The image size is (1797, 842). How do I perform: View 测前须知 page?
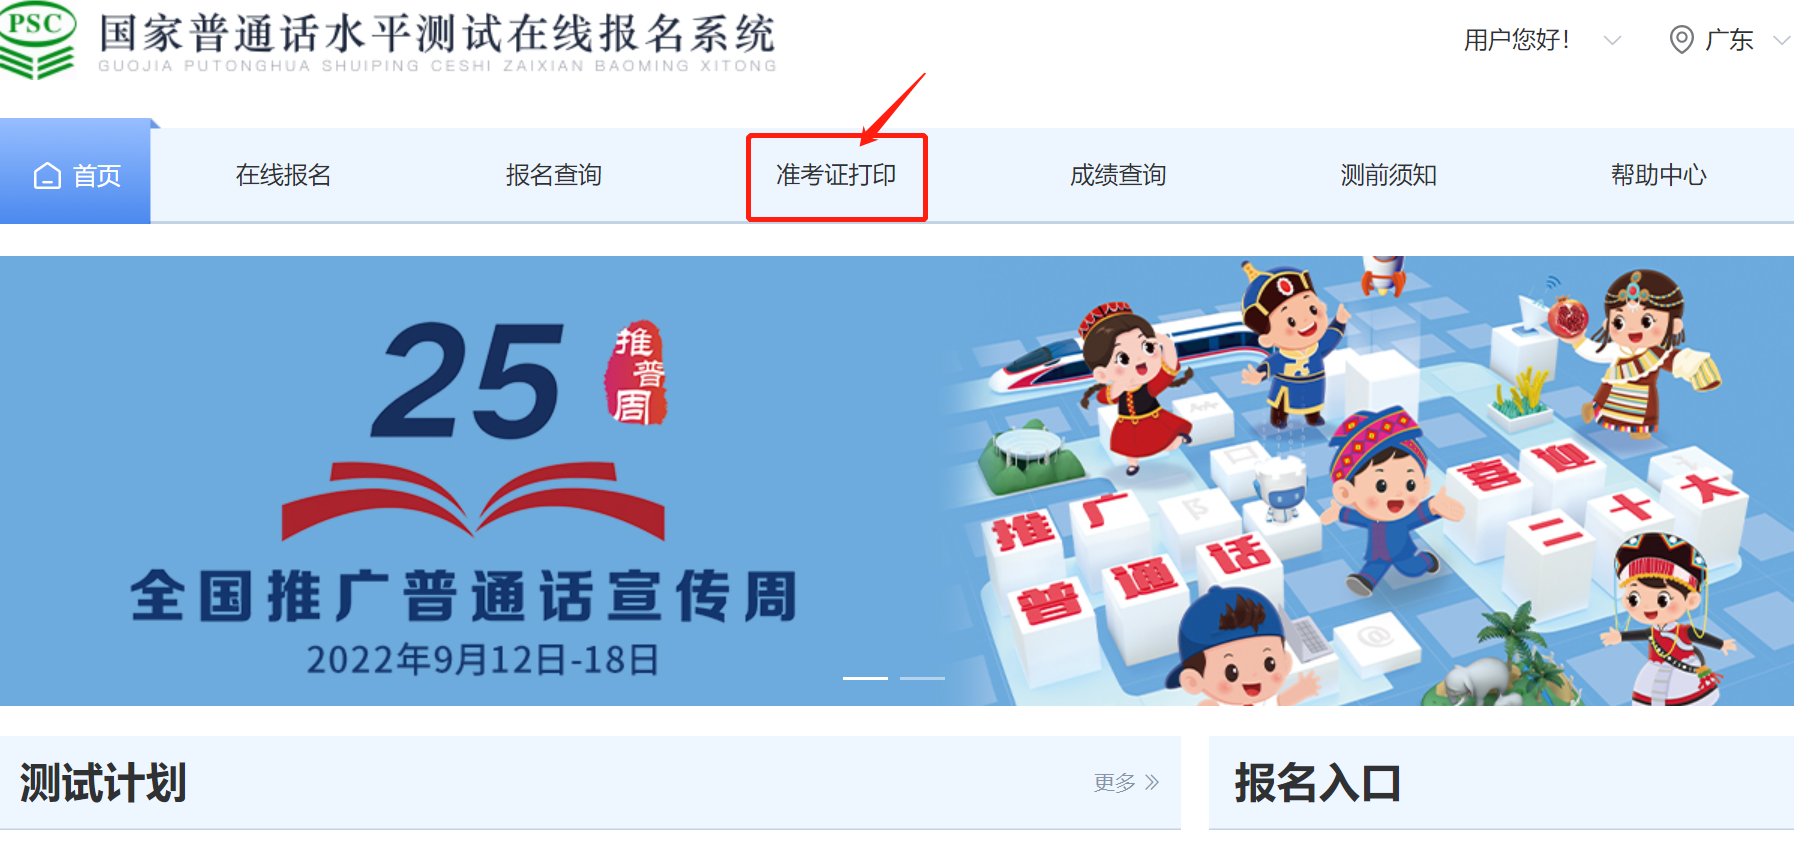(1388, 175)
